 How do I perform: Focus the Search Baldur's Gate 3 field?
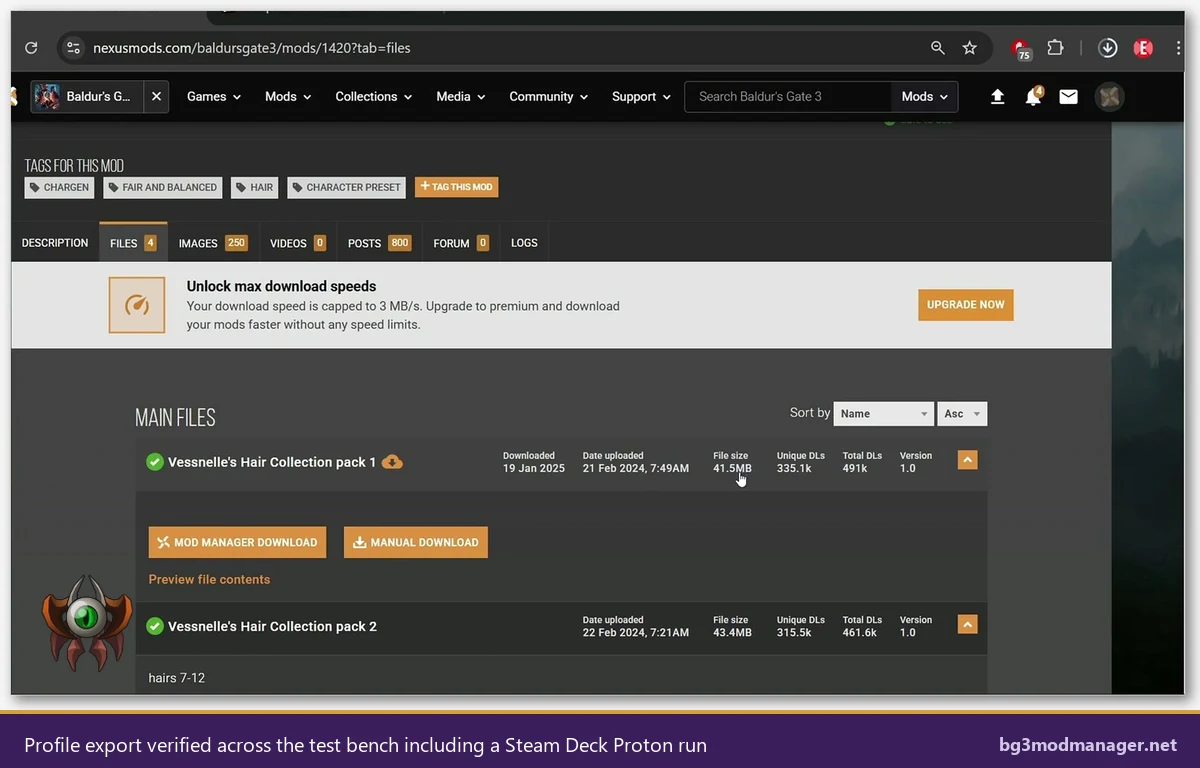788,97
